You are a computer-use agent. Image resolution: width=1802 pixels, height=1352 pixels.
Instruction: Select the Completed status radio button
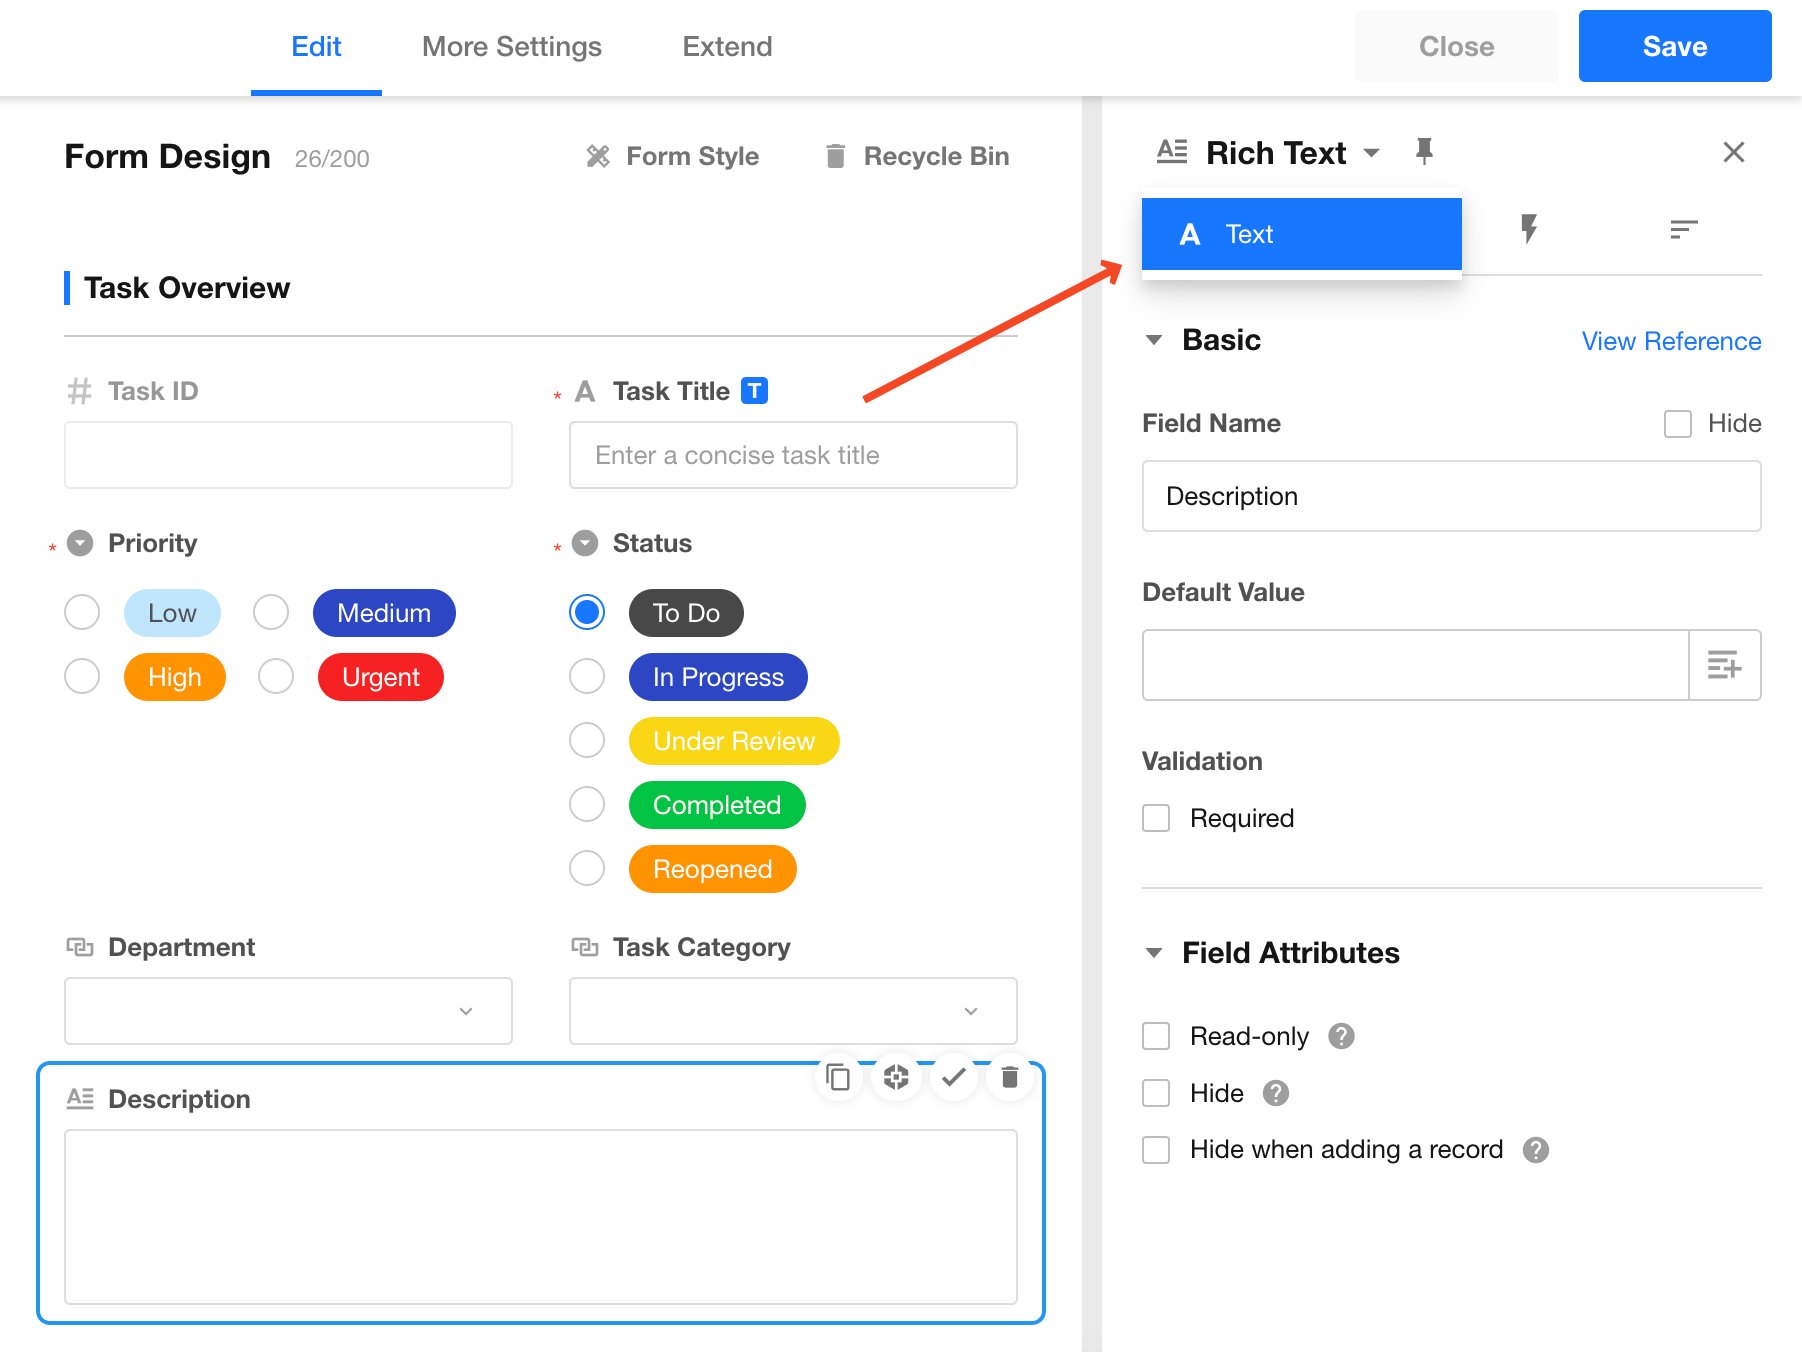coord(587,804)
